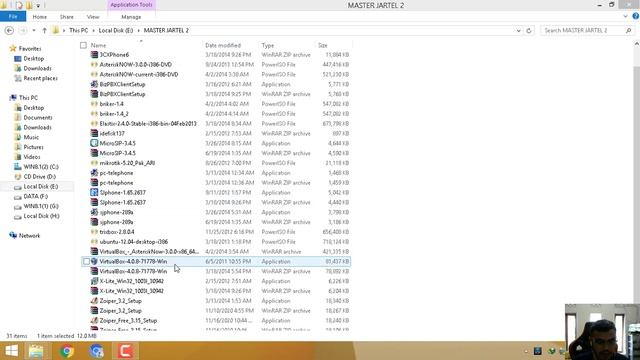This screenshot has height=360, width=640.
Task: Sort files by Type column header
Action: [268, 45]
